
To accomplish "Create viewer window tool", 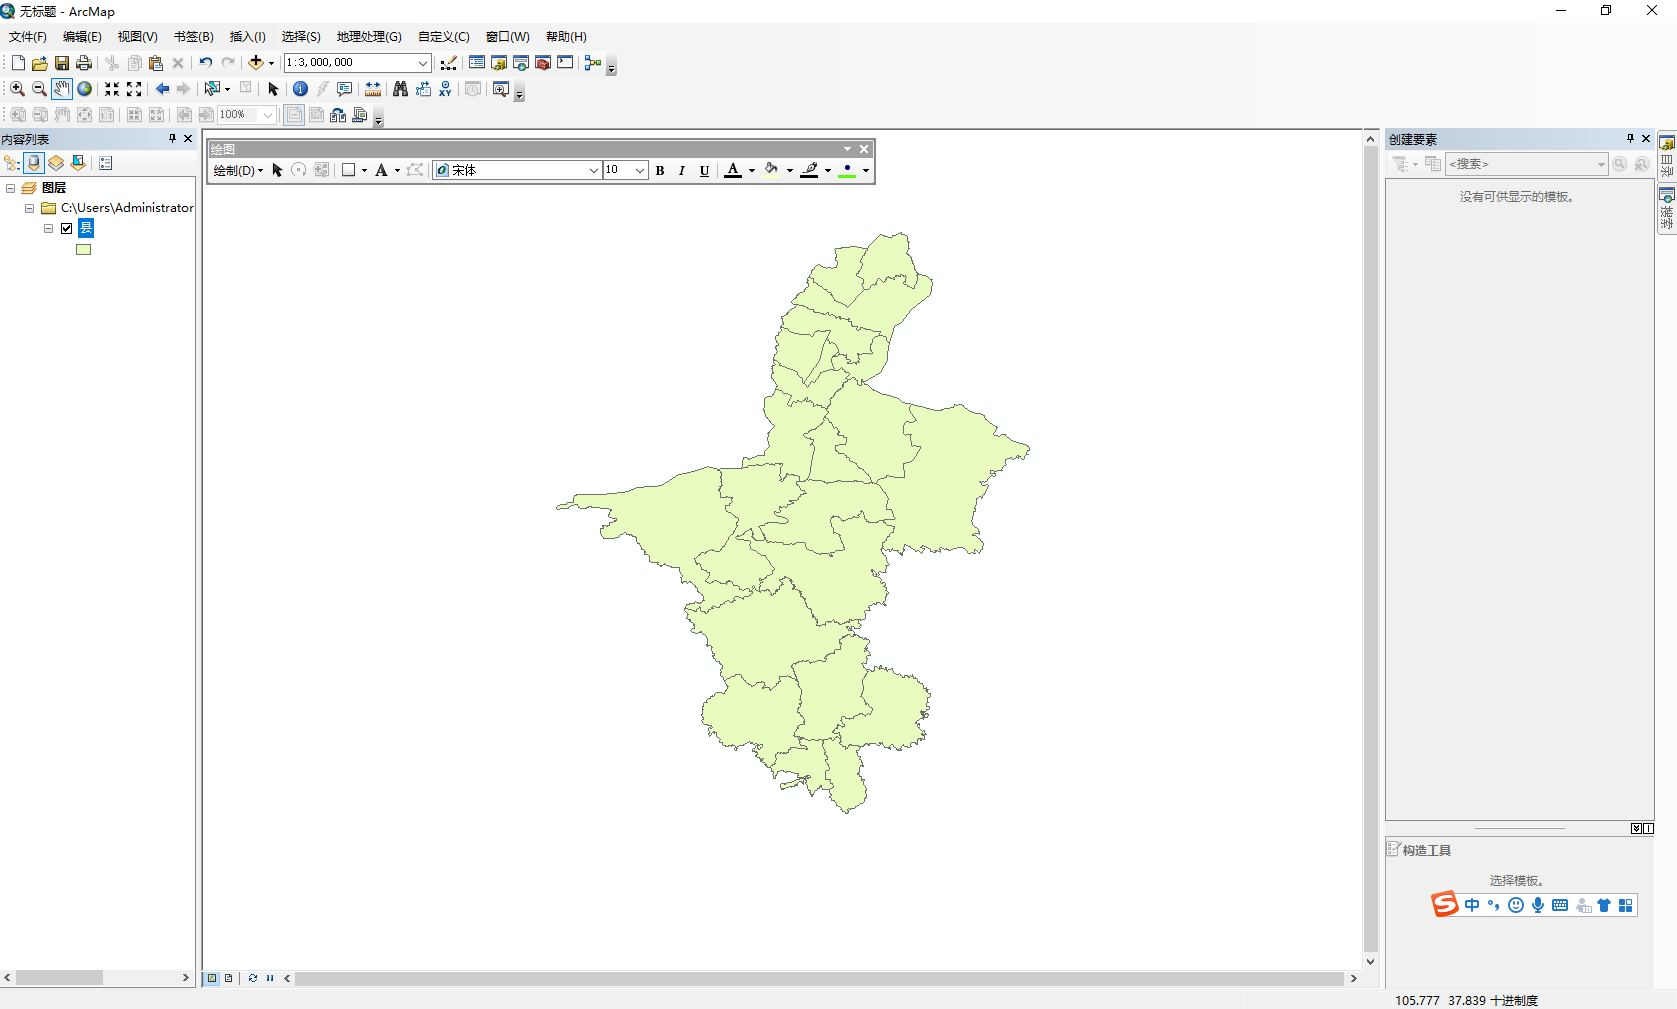I will pyautogui.click(x=501, y=89).
